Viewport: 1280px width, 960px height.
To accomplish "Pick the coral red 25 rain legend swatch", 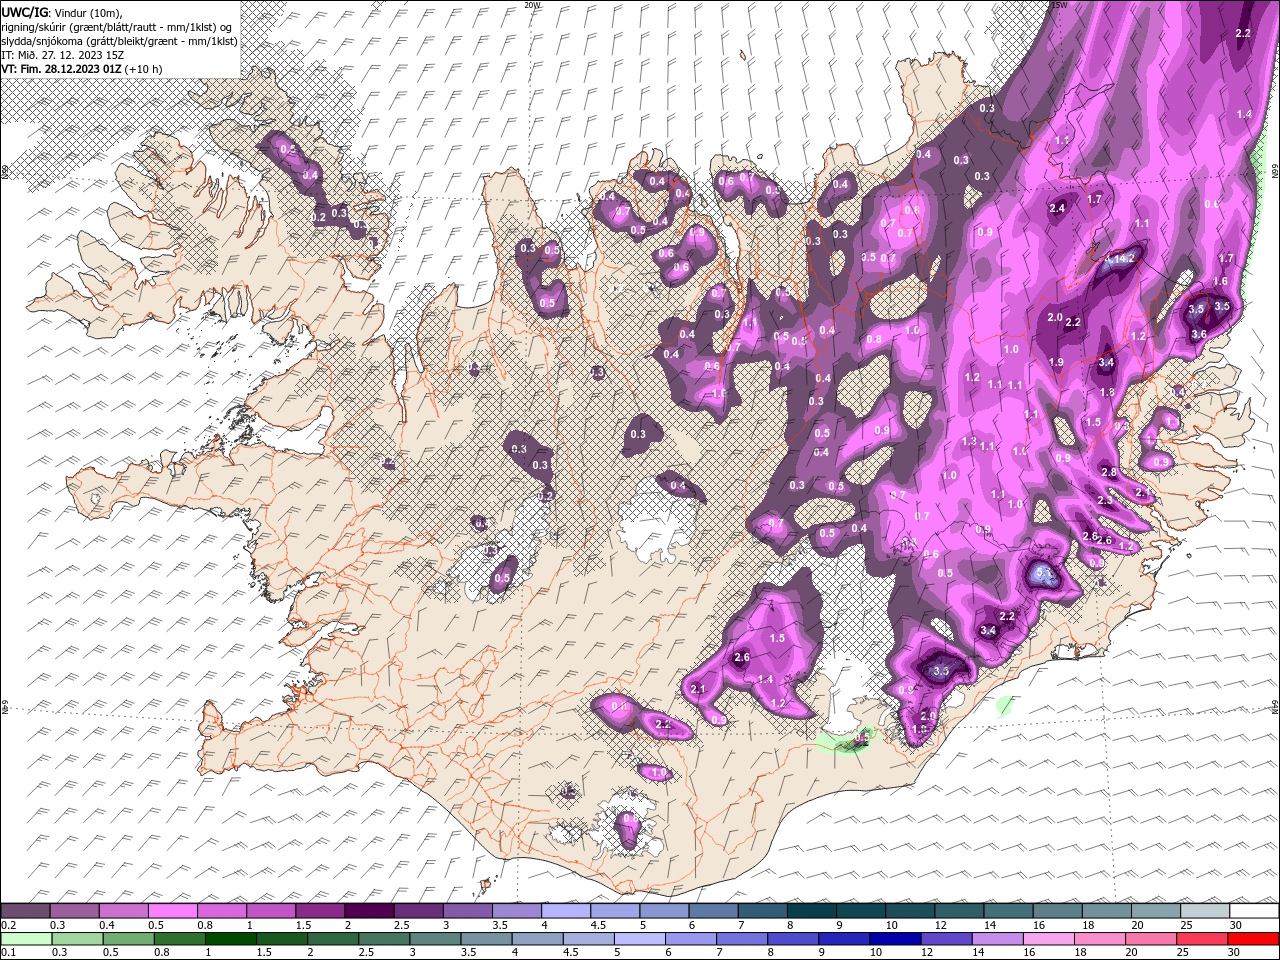I will [x=1201, y=939].
